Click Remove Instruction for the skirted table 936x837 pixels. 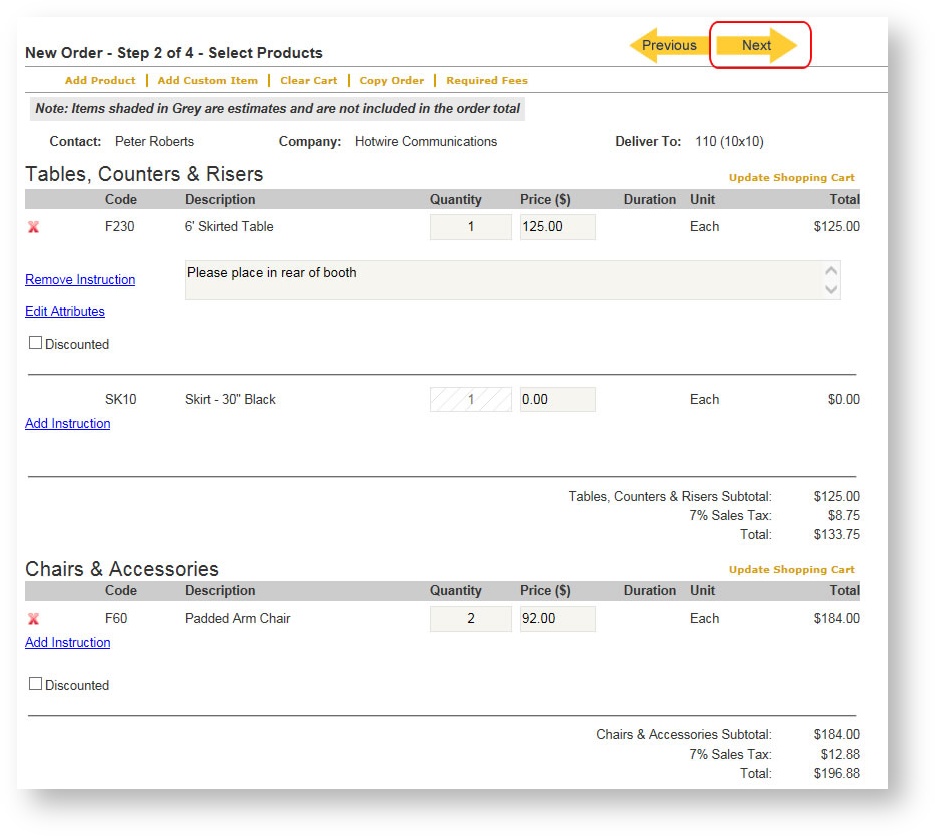click(x=80, y=279)
